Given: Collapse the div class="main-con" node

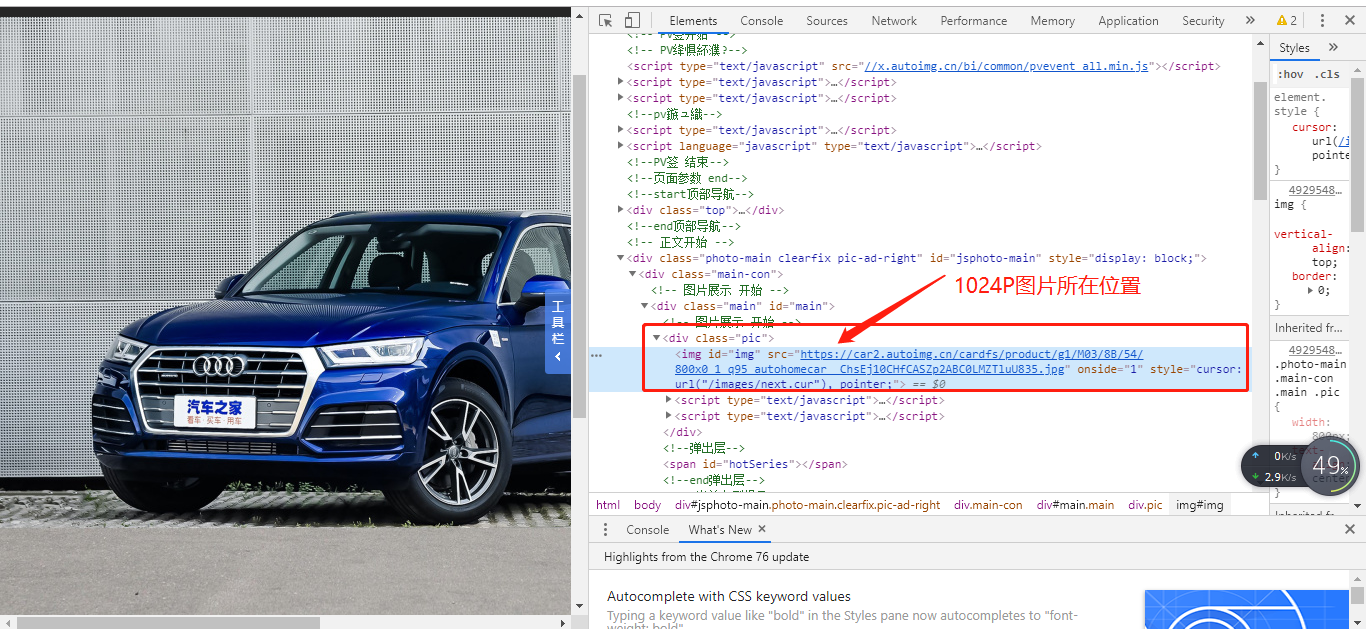Looking at the screenshot, I should coord(633,274).
